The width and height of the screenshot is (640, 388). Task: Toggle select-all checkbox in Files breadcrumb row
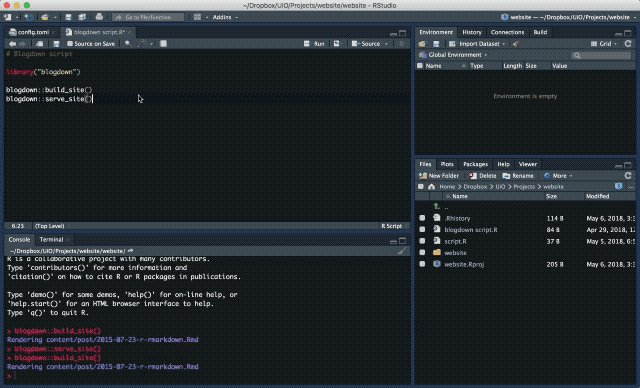click(421, 186)
